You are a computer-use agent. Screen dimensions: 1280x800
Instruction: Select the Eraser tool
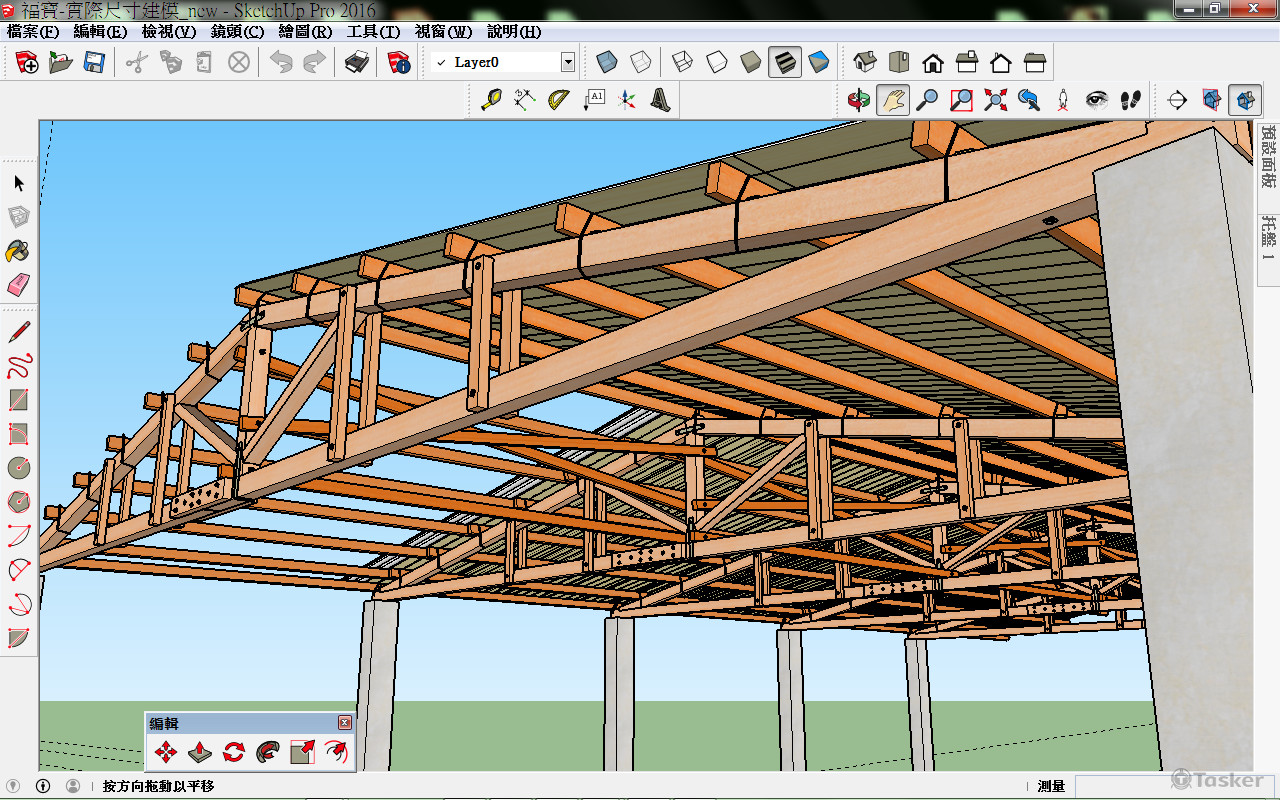(18, 285)
